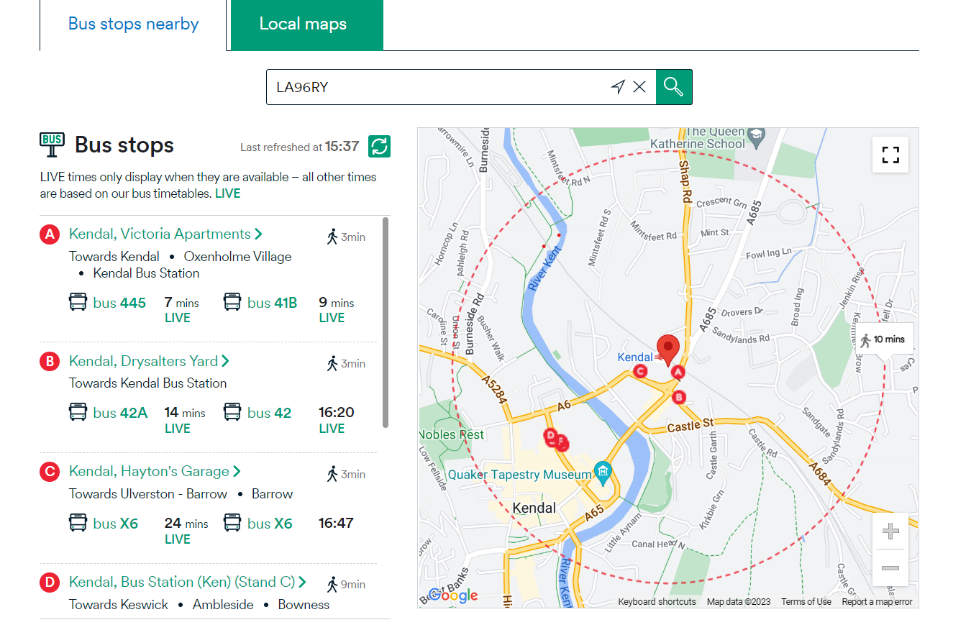Image resolution: width=971 pixels, height=630 pixels.
Task: Clear the postcode with the X icon
Action: point(640,87)
